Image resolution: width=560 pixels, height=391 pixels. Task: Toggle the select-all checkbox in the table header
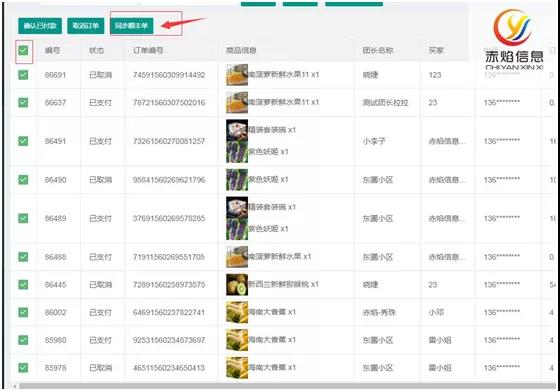[x=23, y=50]
